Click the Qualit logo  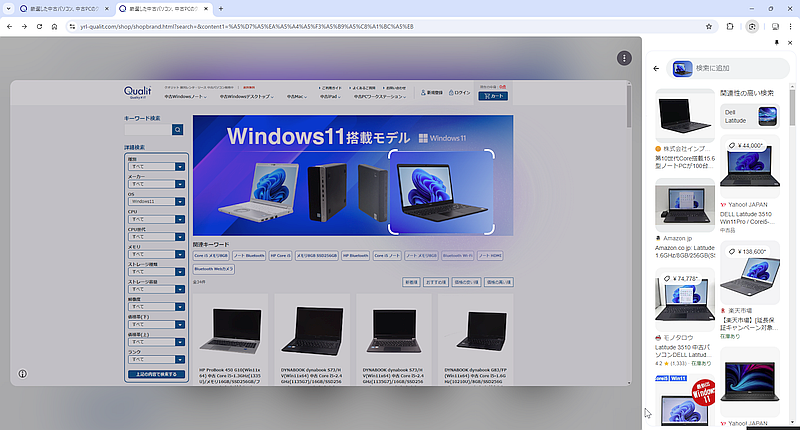(137, 92)
